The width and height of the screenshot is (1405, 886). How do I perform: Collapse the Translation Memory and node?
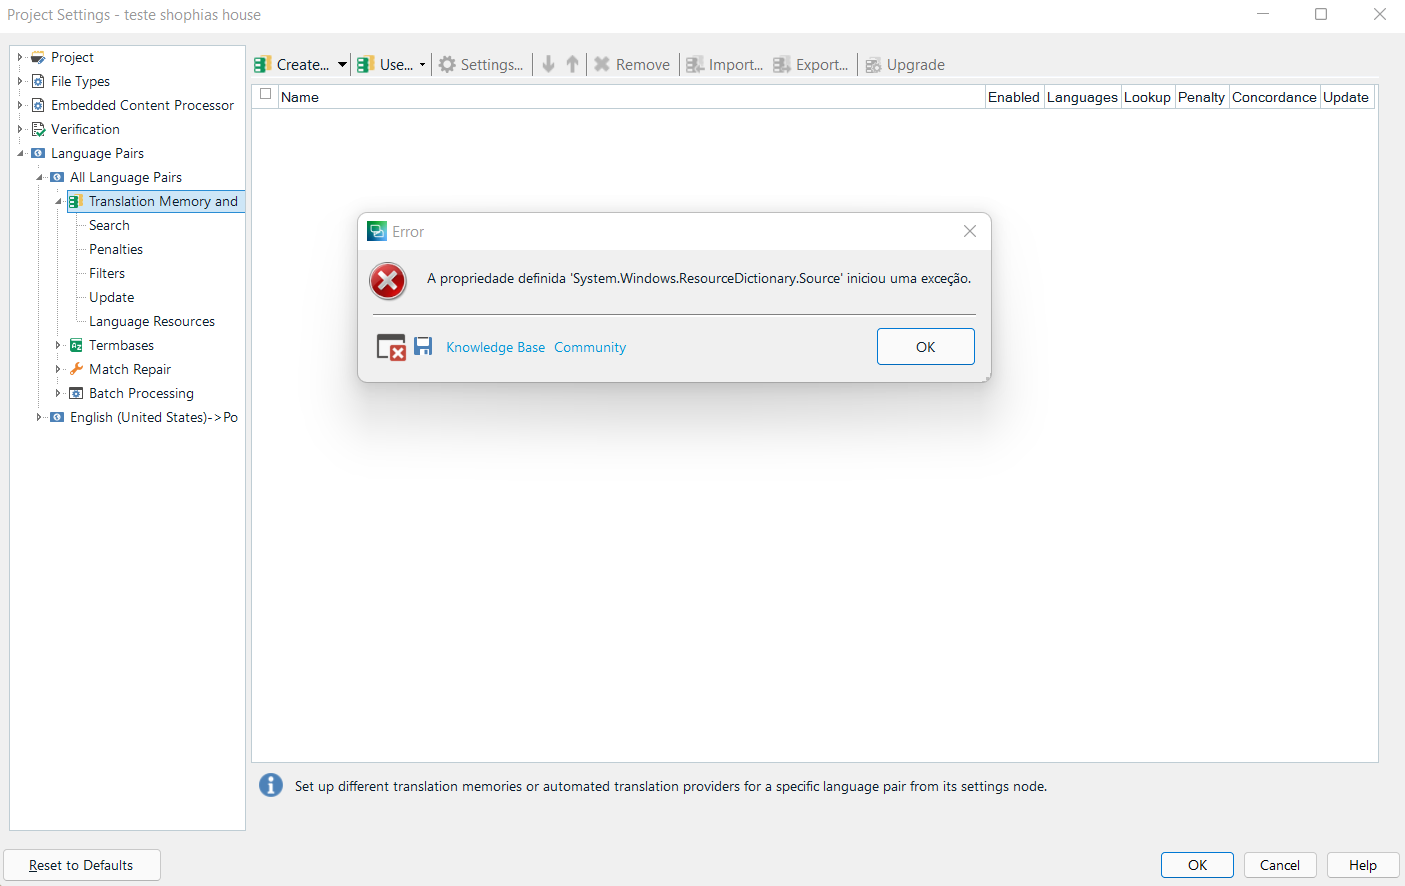[x=58, y=201]
